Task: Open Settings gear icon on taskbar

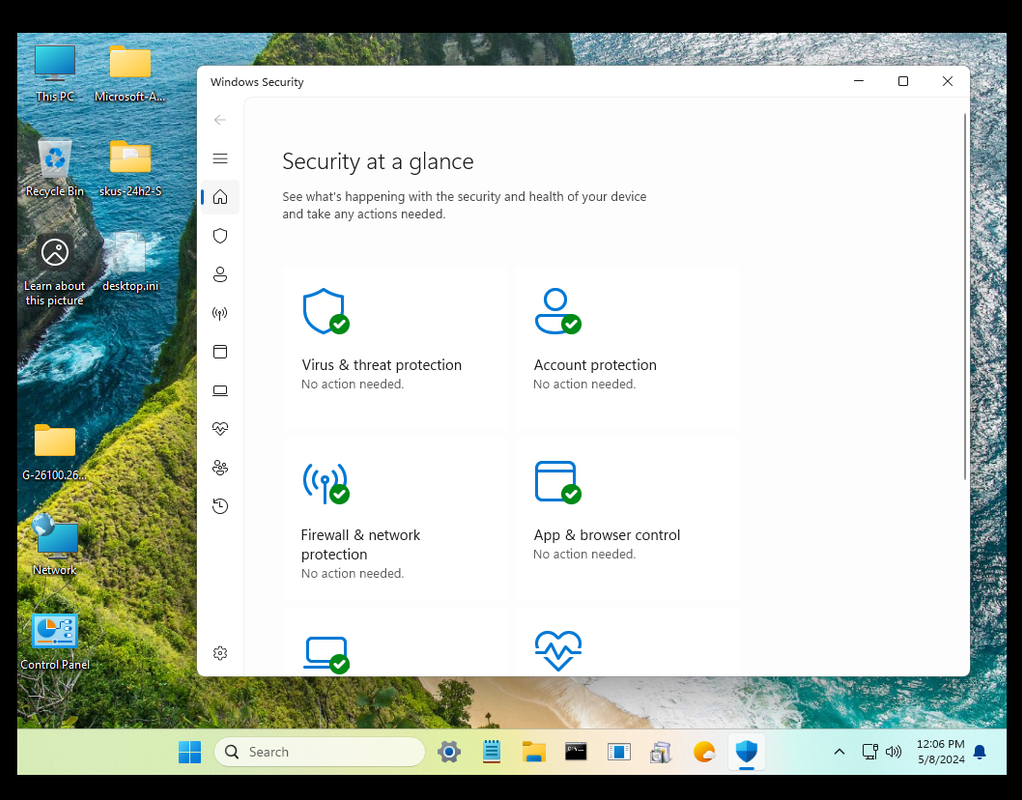Action: 449,752
